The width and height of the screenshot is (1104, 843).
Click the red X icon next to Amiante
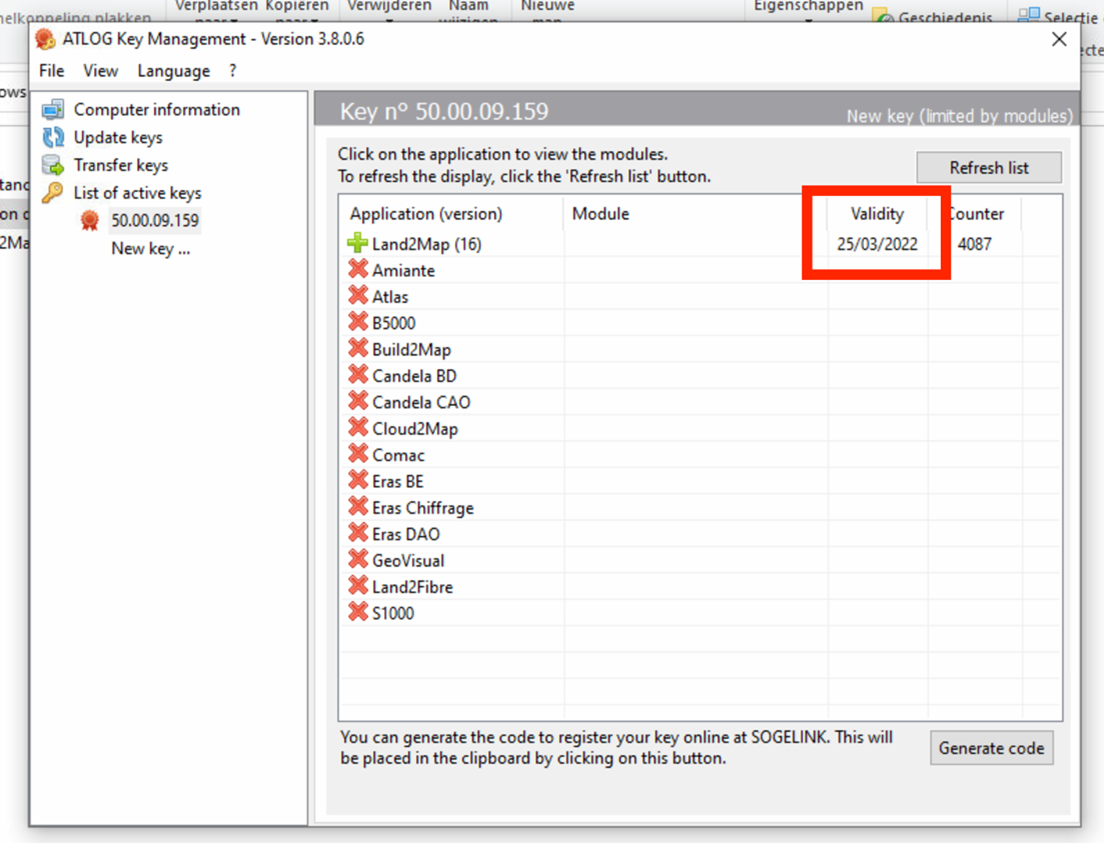(358, 269)
